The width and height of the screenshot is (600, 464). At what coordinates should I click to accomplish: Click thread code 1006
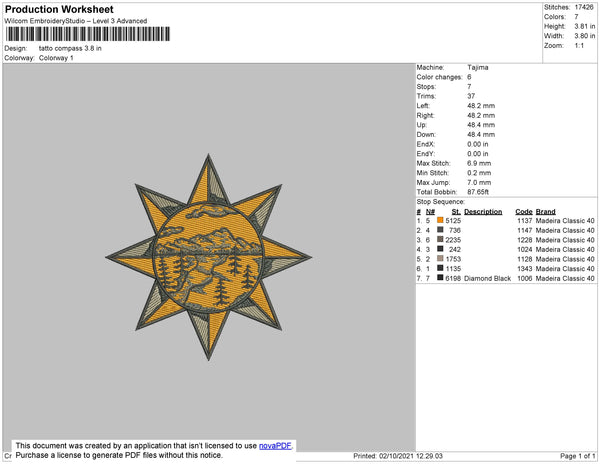coord(525,278)
